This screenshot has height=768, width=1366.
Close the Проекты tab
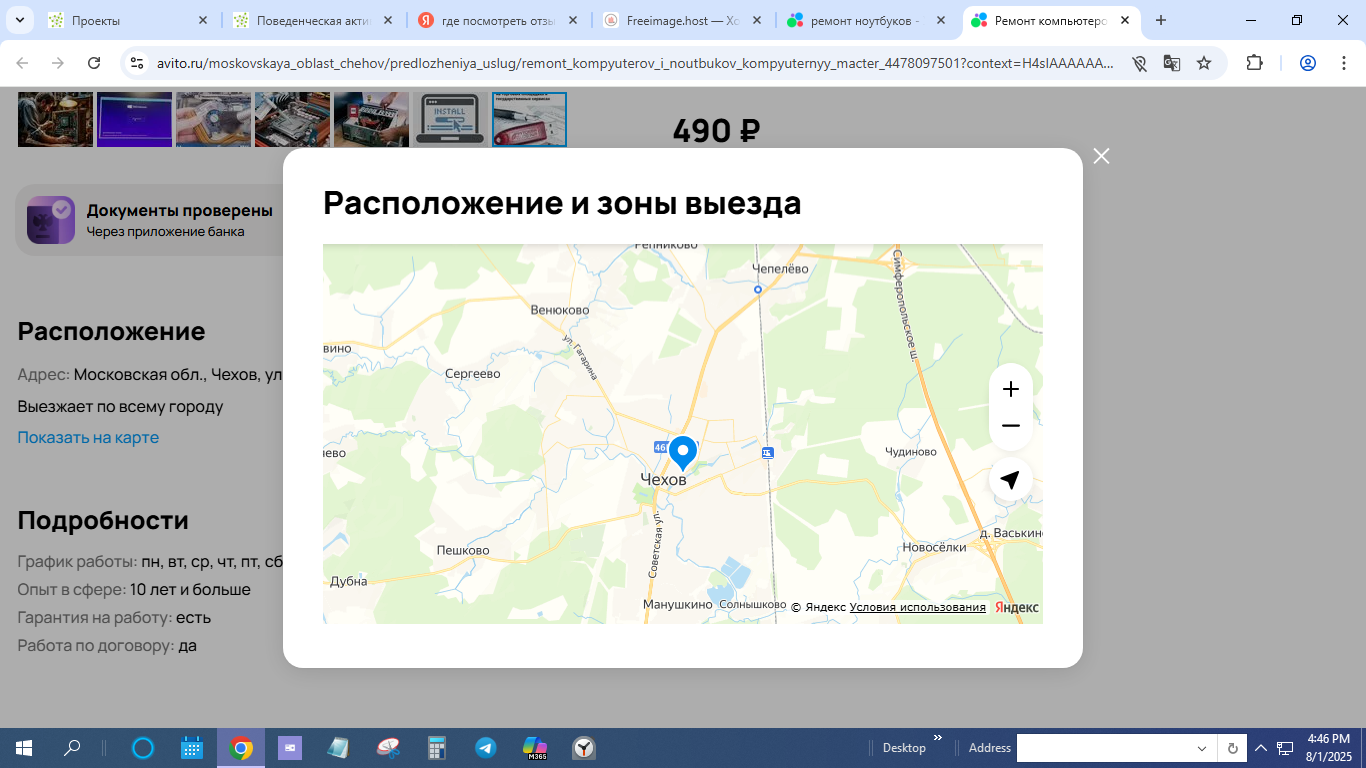[x=203, y=20]
